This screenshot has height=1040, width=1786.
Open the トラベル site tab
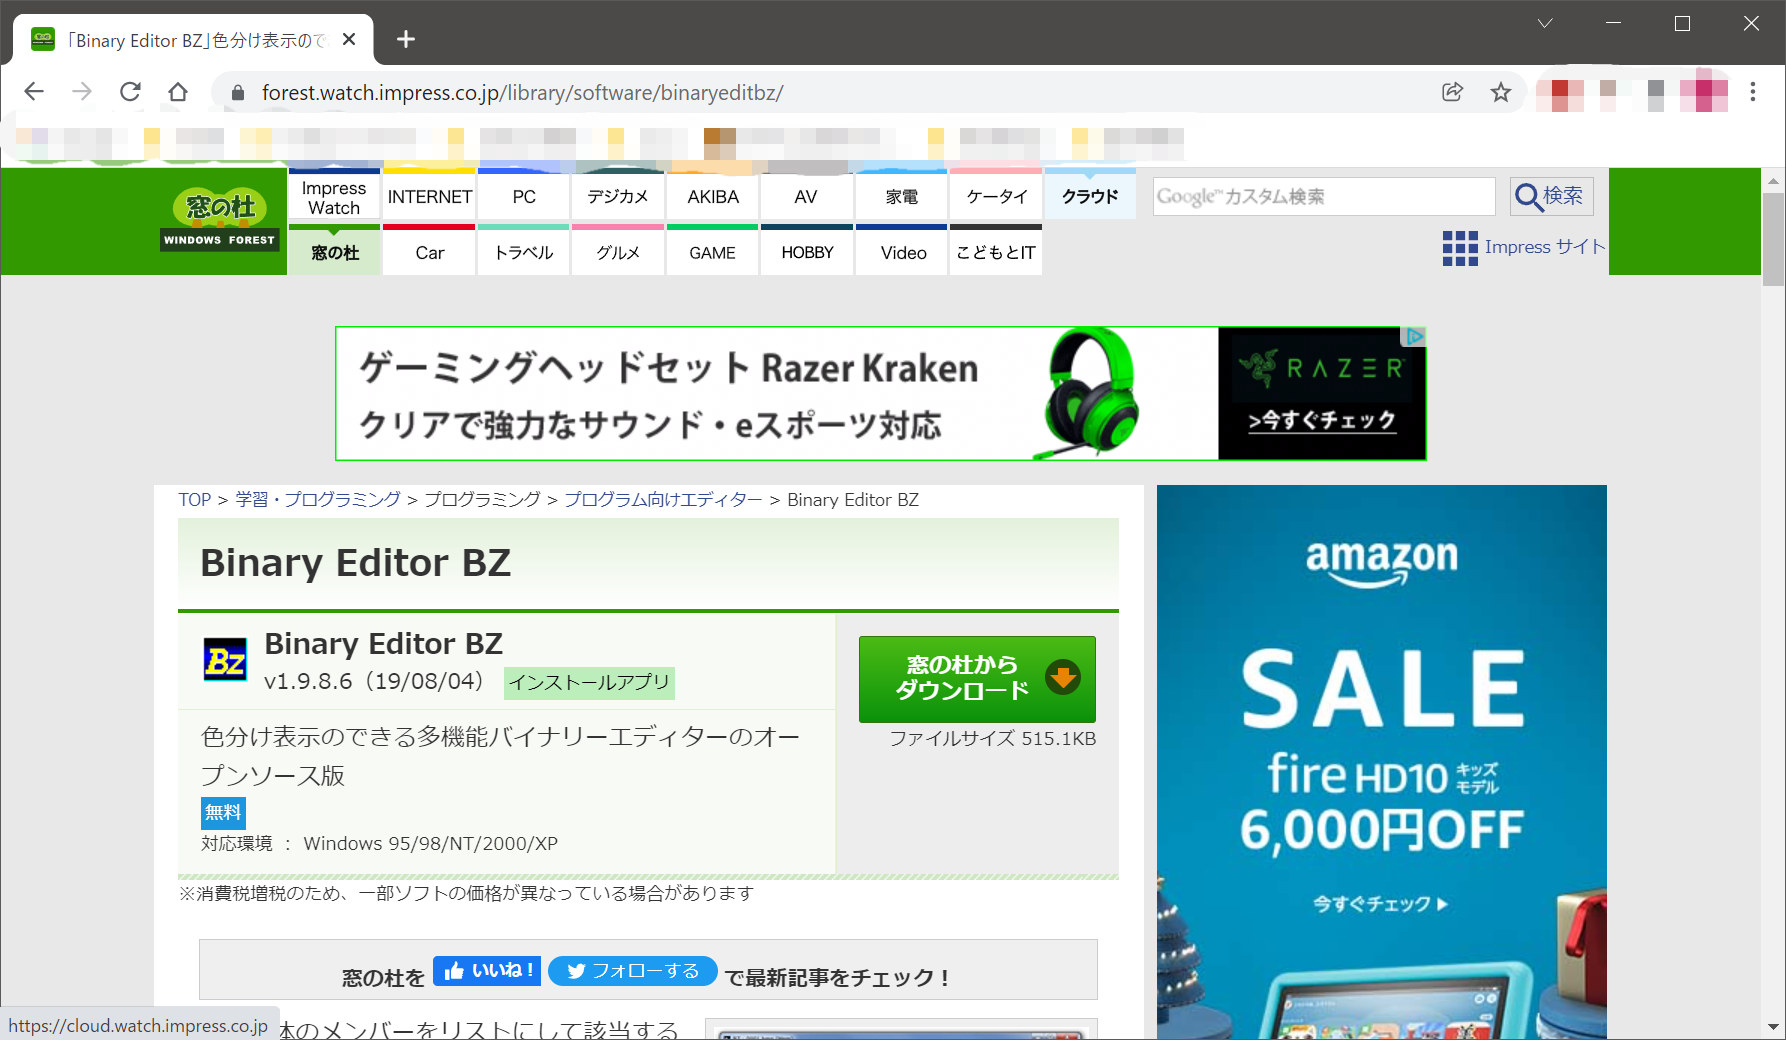click(x=524, y=252)
